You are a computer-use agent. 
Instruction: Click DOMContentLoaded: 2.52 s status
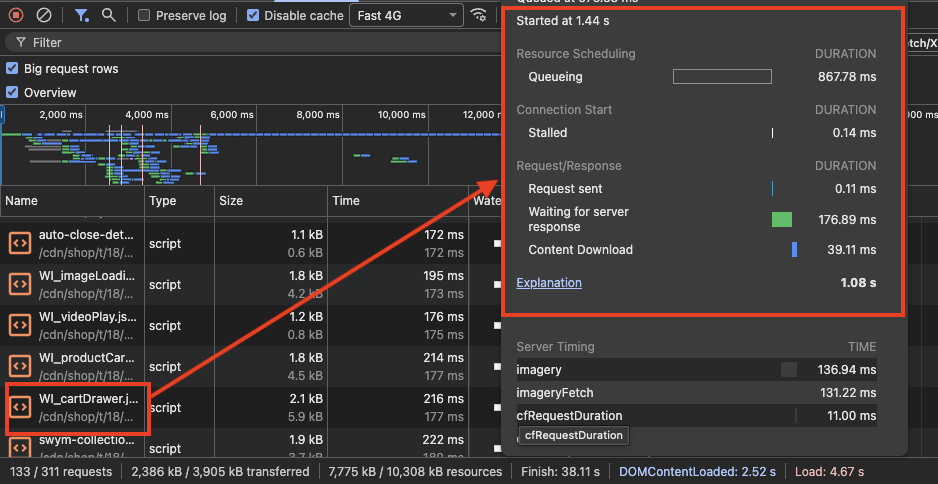[x=698, y=471]
